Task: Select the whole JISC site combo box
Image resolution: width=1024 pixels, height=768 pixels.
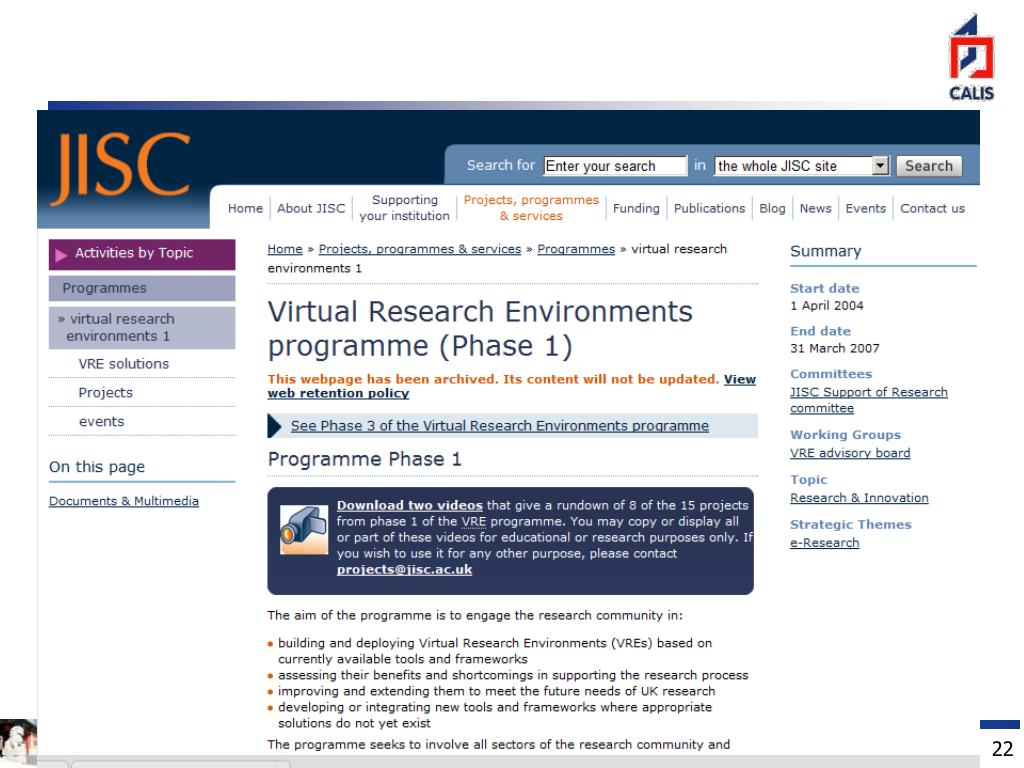Action: [801, 166]
